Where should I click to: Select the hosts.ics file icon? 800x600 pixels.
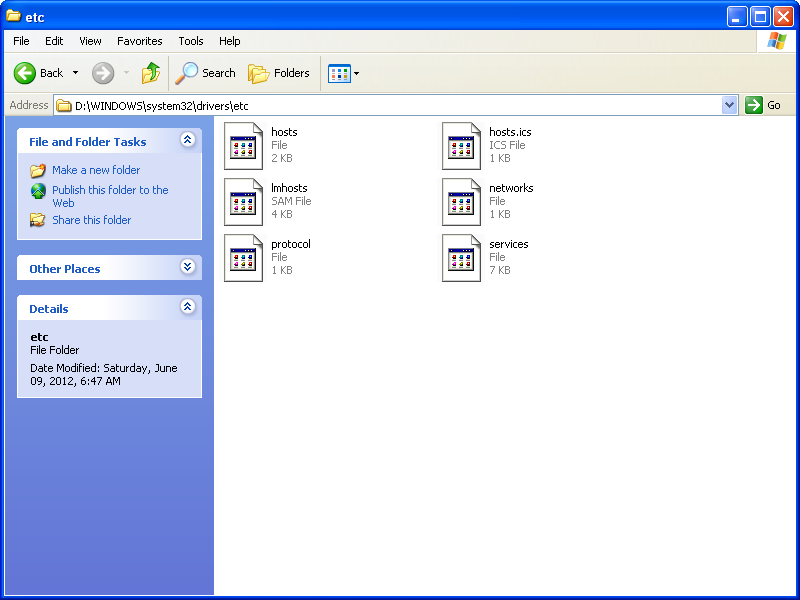(x=461, y=146)
